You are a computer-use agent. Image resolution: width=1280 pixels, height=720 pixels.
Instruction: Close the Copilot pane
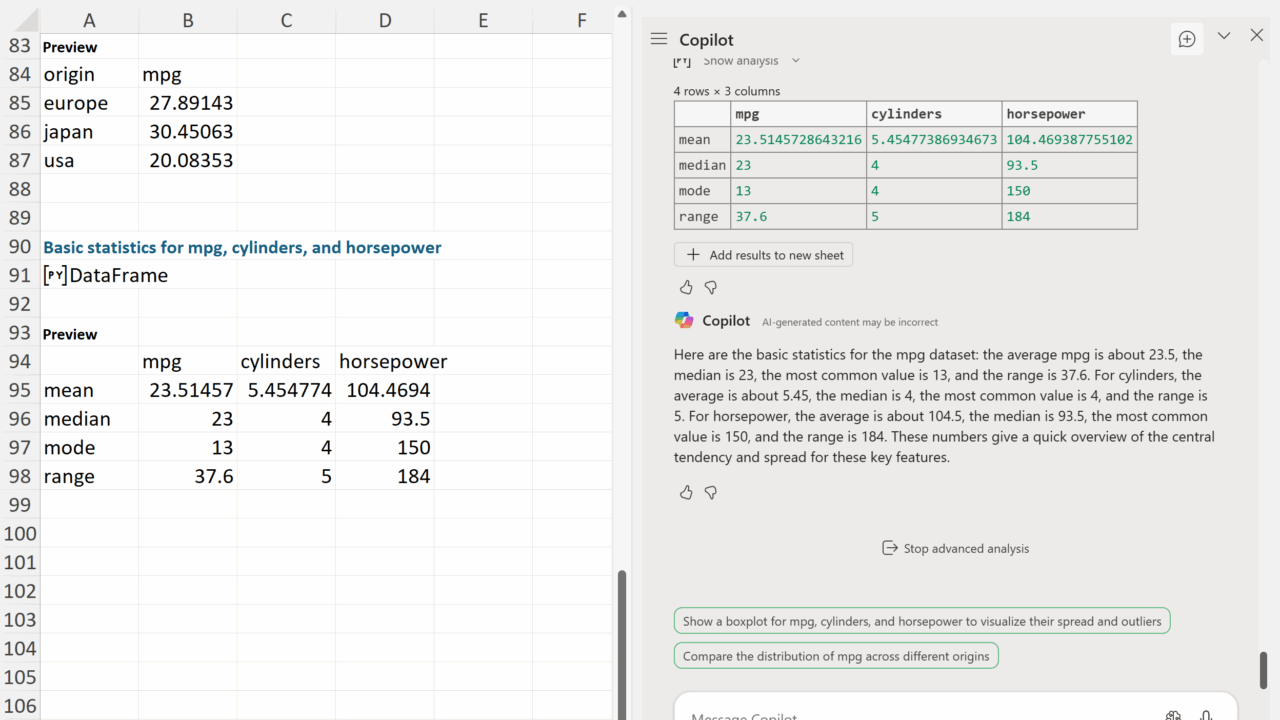point(1257,36)
